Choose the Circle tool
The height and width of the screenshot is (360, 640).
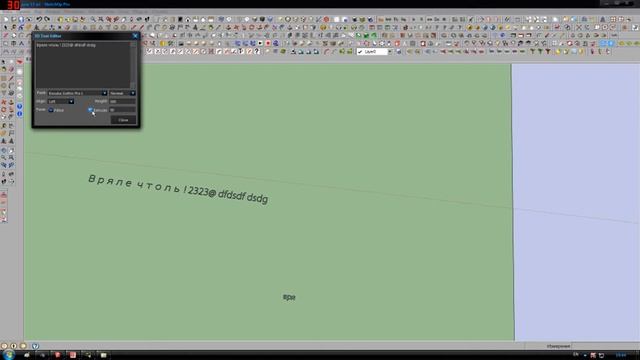coord(4,85)
